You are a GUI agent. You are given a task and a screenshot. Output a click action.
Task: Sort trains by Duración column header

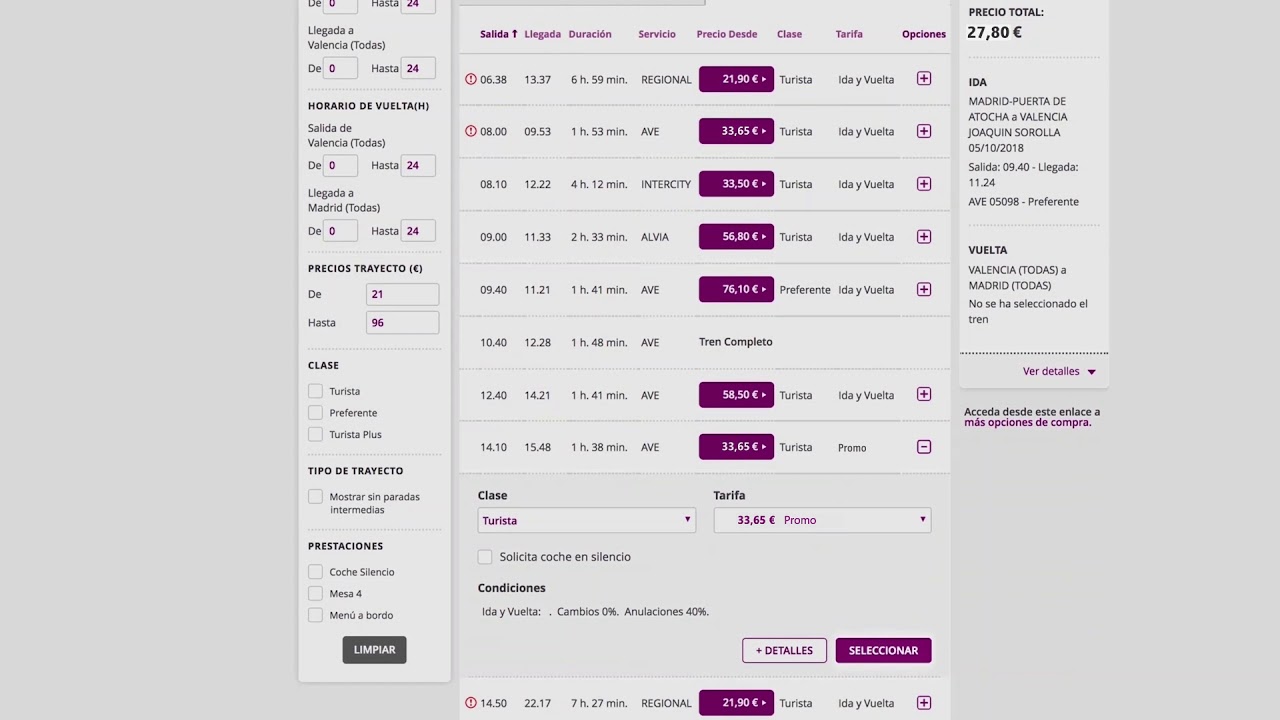tap(590, 34)
